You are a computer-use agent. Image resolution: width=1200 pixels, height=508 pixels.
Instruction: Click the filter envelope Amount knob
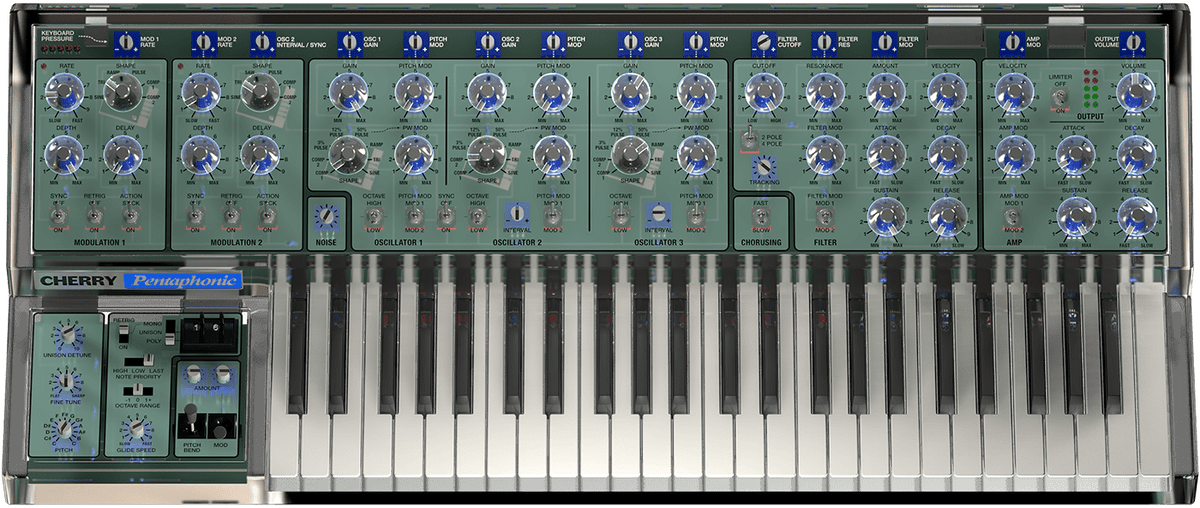click(x=885, y=94)
